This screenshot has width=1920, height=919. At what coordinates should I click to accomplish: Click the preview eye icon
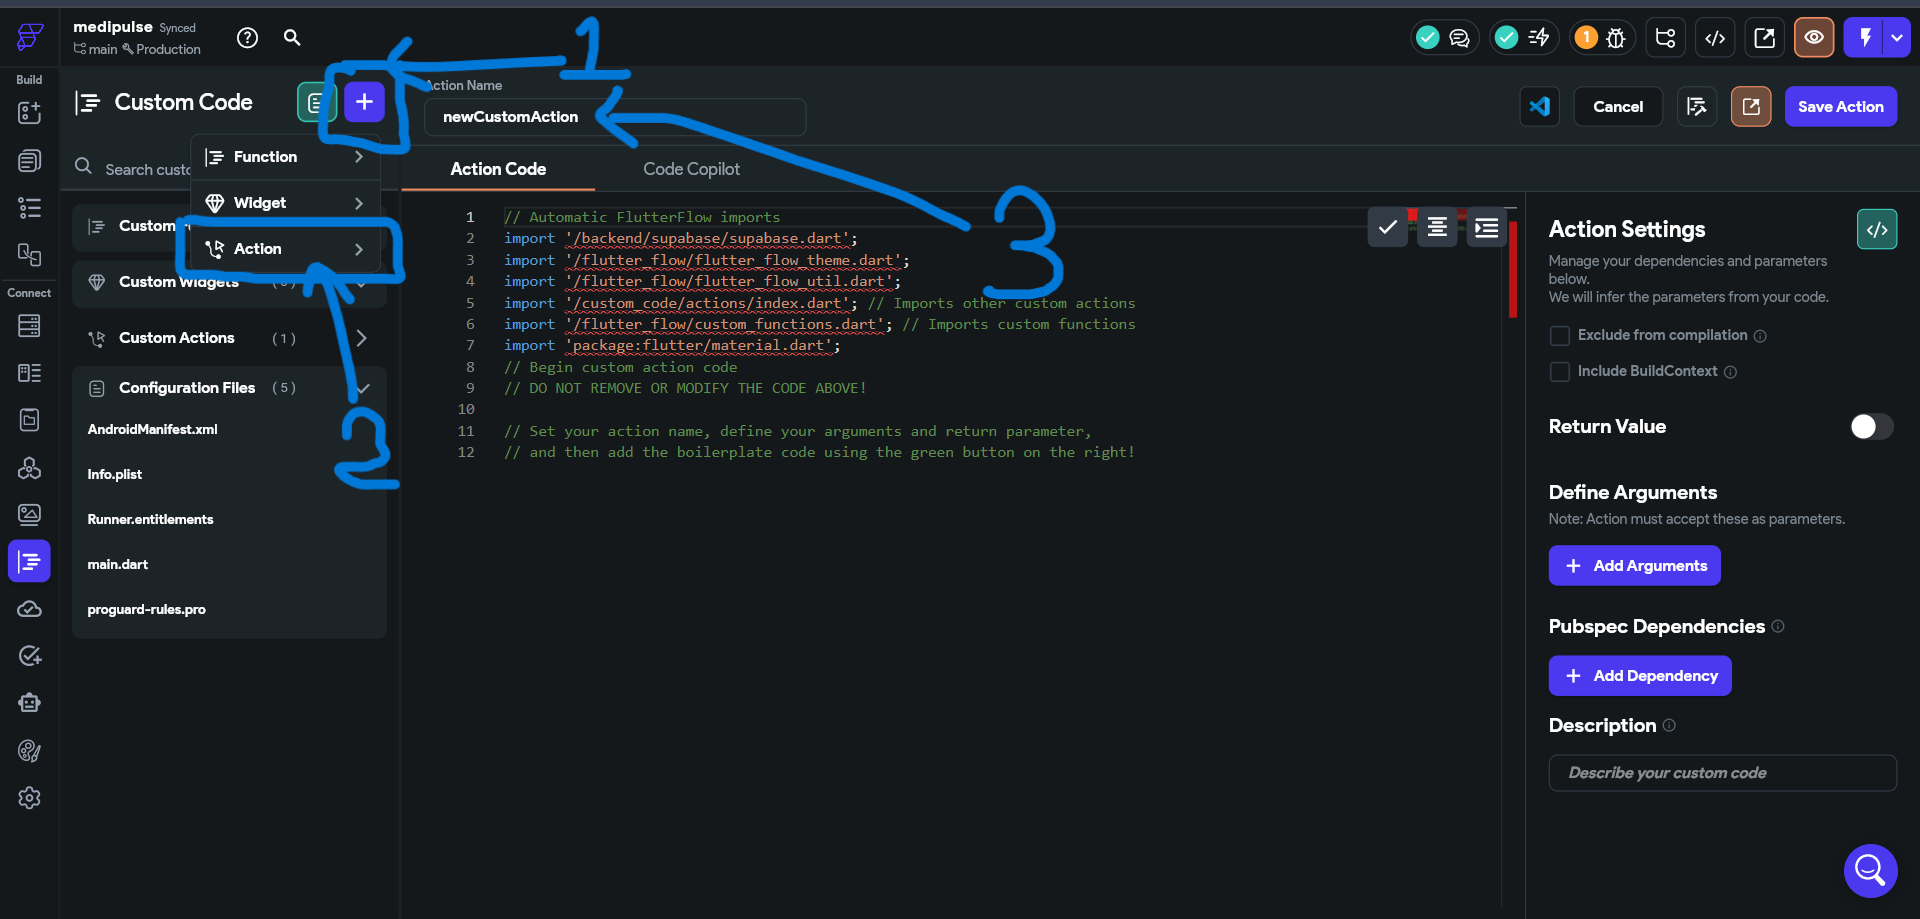click(1813, 38)
